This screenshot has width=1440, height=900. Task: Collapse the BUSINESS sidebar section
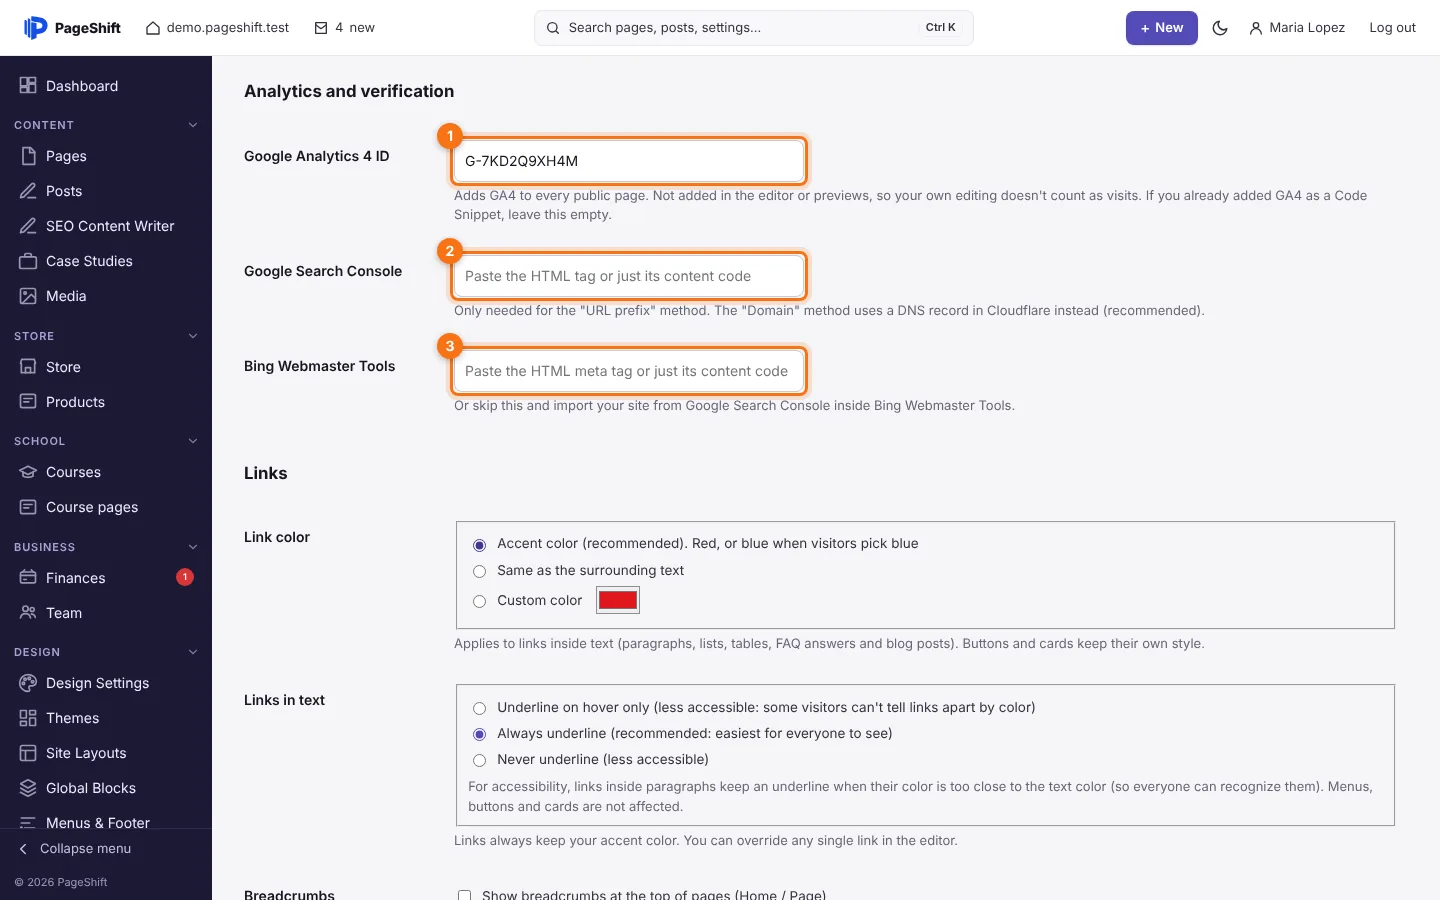[x=193, y=547]
